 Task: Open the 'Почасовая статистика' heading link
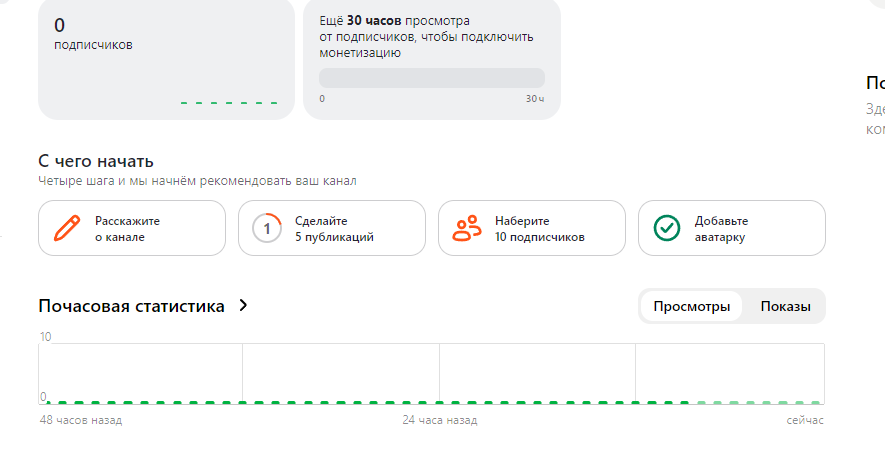(131, 306)
